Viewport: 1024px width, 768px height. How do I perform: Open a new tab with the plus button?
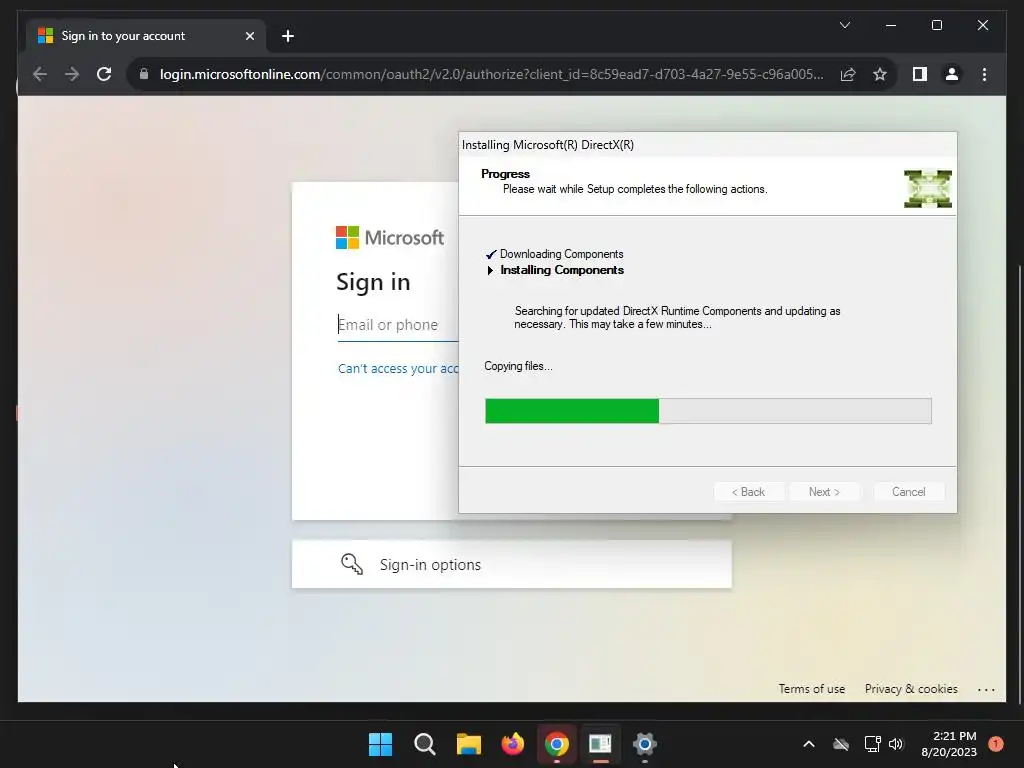(287, 36)
